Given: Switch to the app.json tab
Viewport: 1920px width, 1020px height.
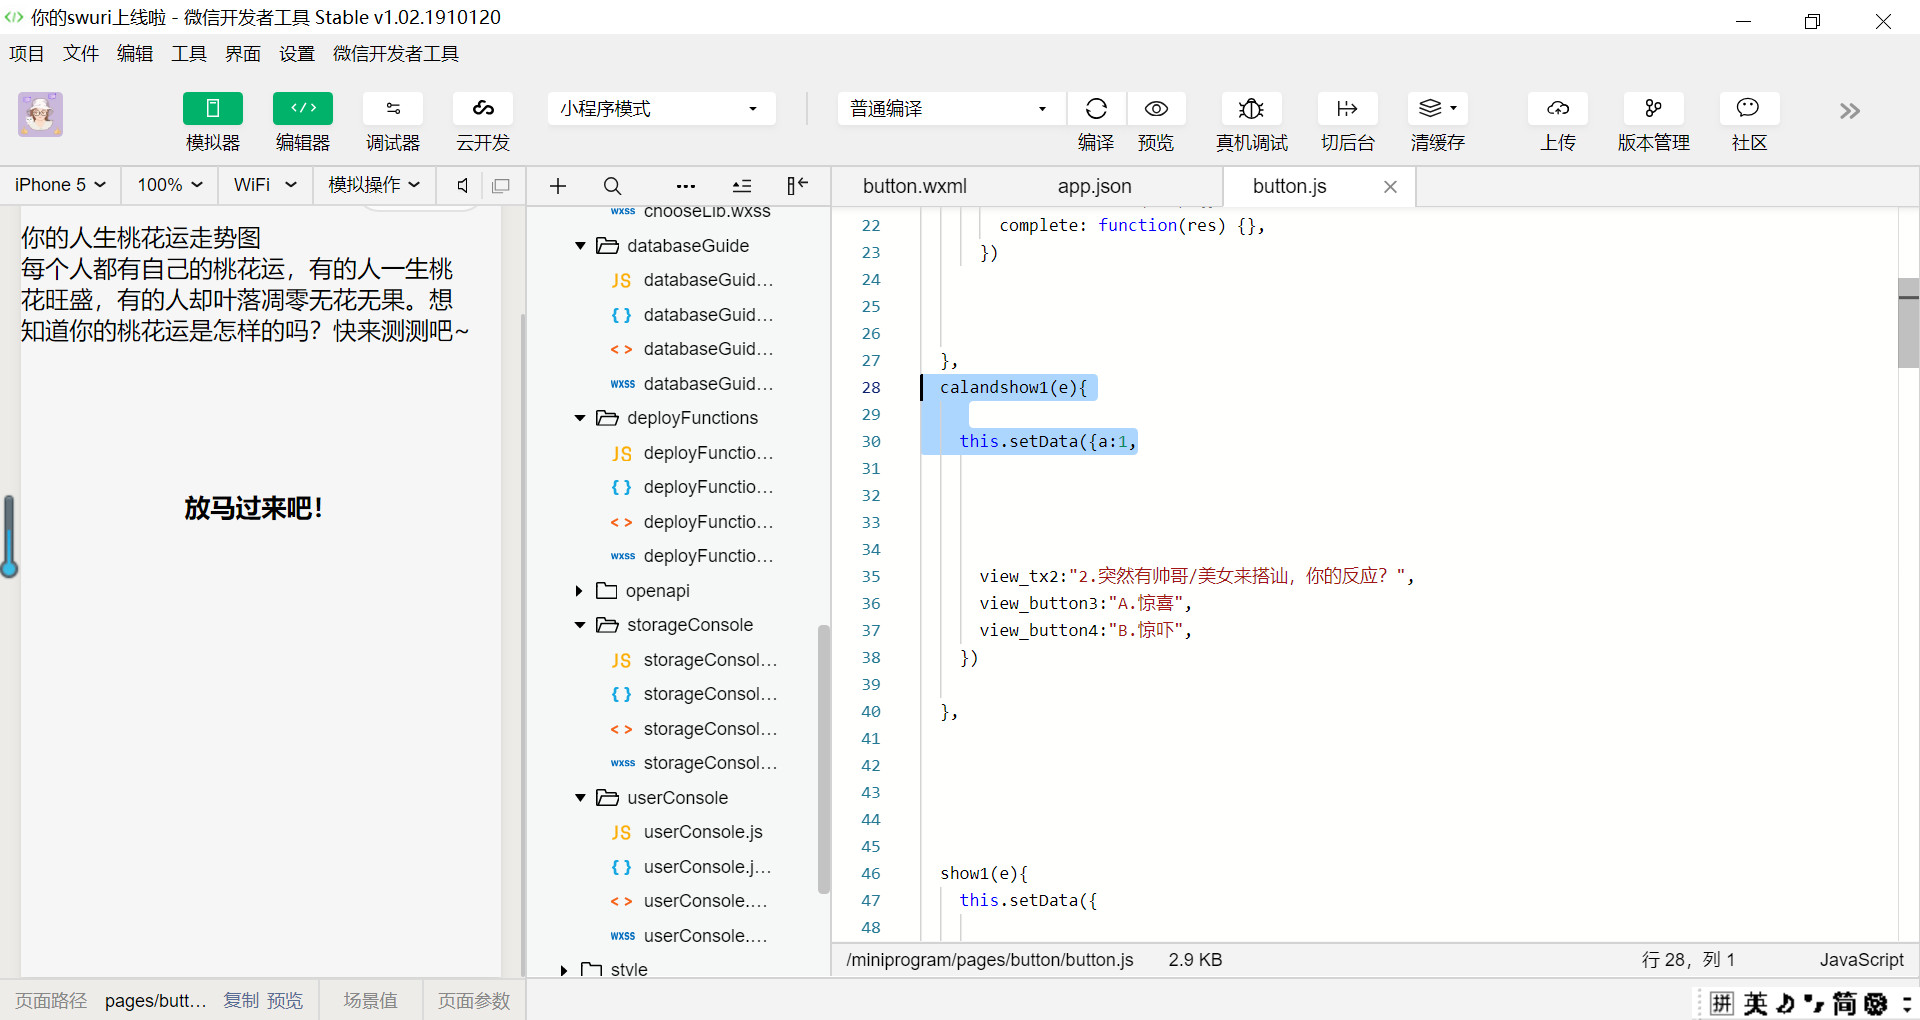Looking at the screenshot, I should (x=1094, y=187).
